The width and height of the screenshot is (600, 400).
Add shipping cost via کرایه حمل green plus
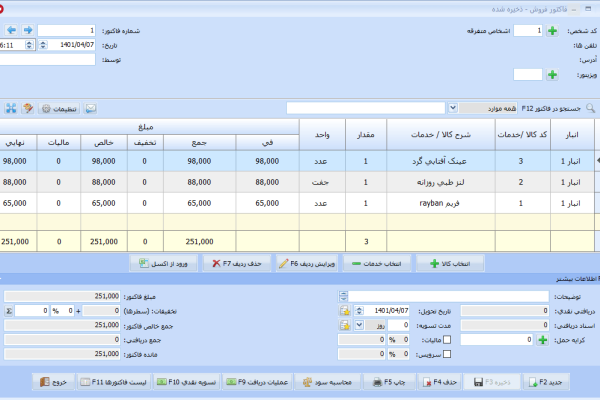(543, 340)
